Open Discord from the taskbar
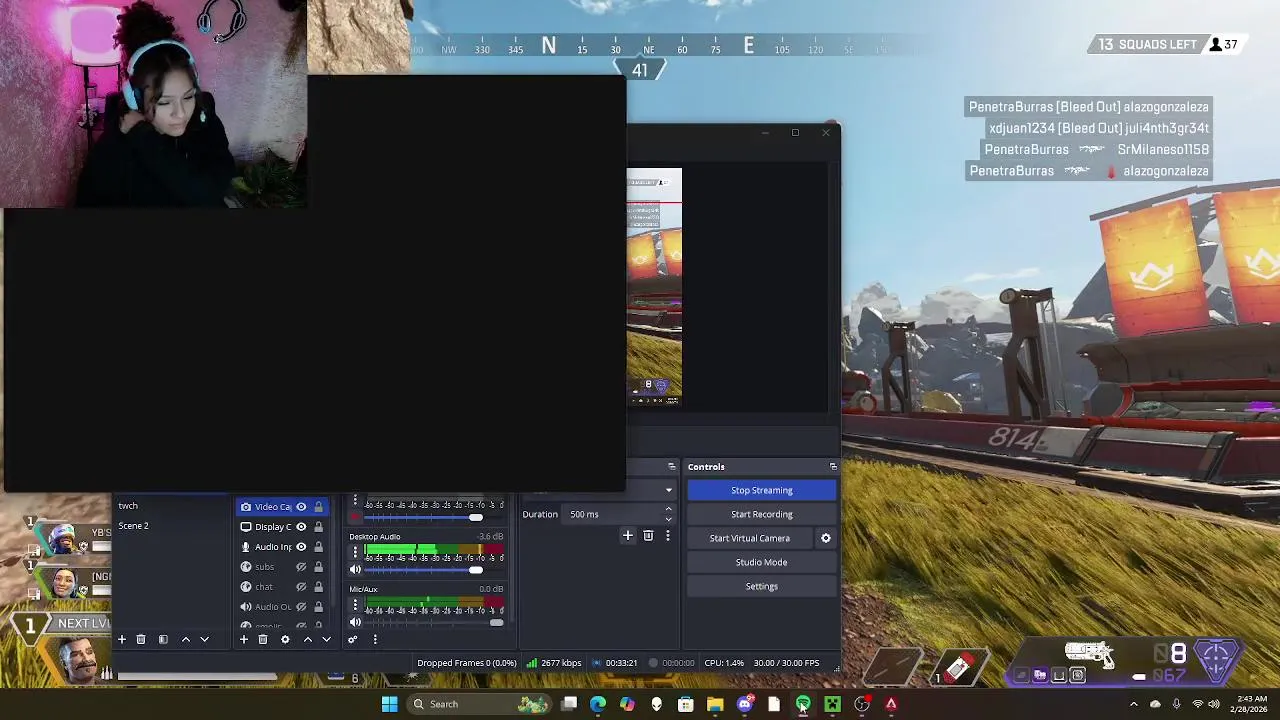Viewport: 1280px width, 720px height. coord(744,704)
